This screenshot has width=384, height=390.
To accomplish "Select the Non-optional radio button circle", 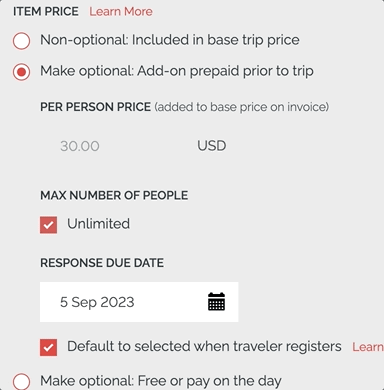I will pyautogui.click(x=21, y=41).
